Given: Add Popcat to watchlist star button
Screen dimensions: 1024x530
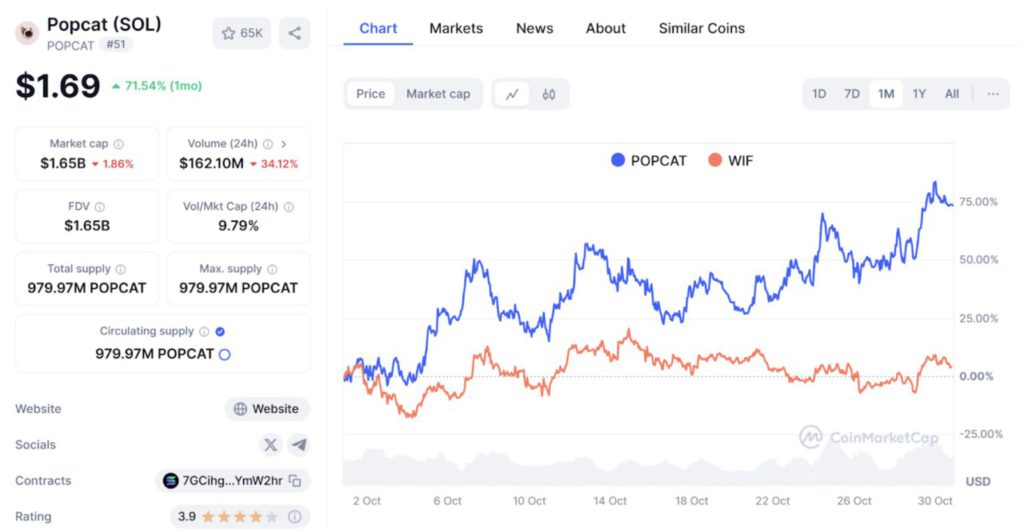Looking at the screenshot, I should [241, 33].
